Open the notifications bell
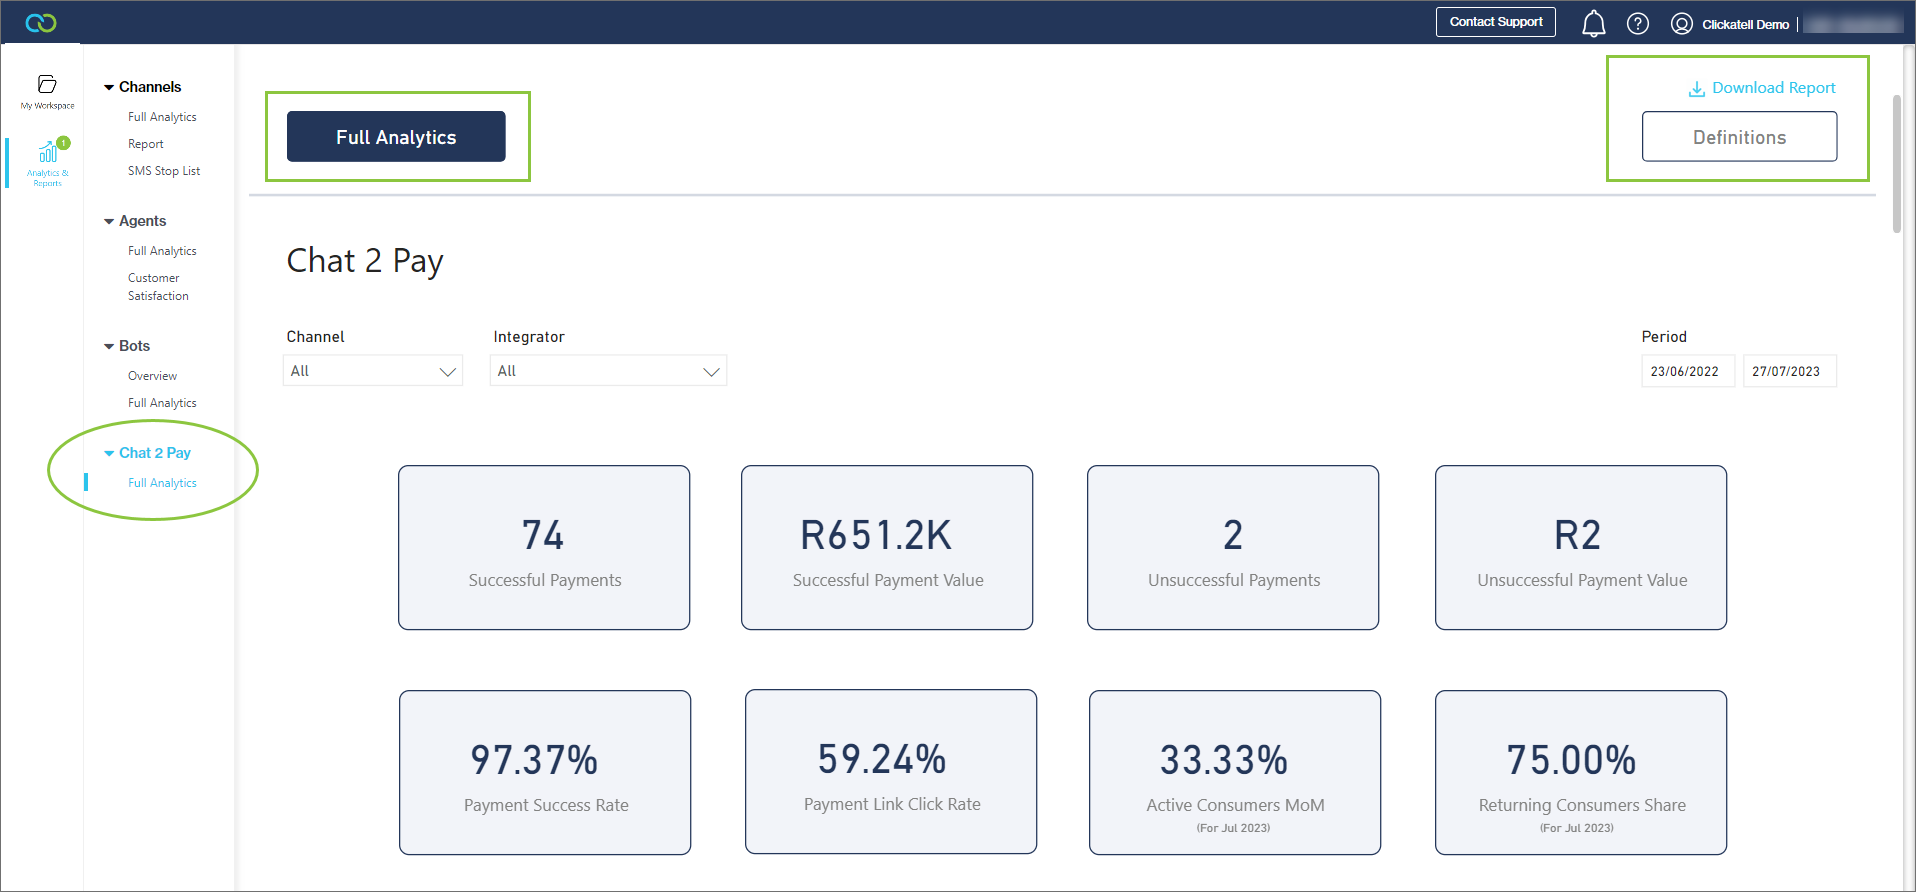The image size is (1916, 892). click(x=1594, y=23)
